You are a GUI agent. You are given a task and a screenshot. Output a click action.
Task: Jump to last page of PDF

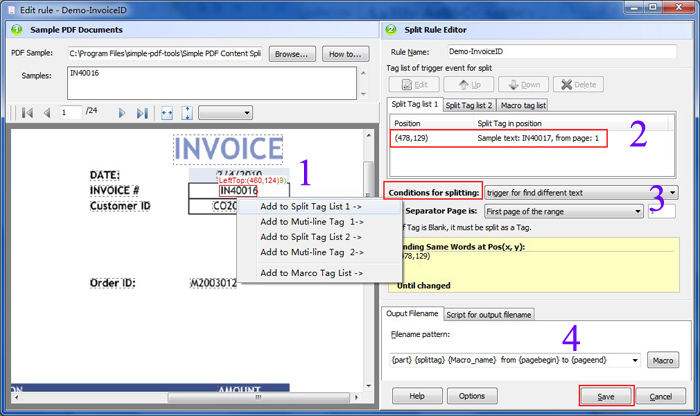(142, 113)
